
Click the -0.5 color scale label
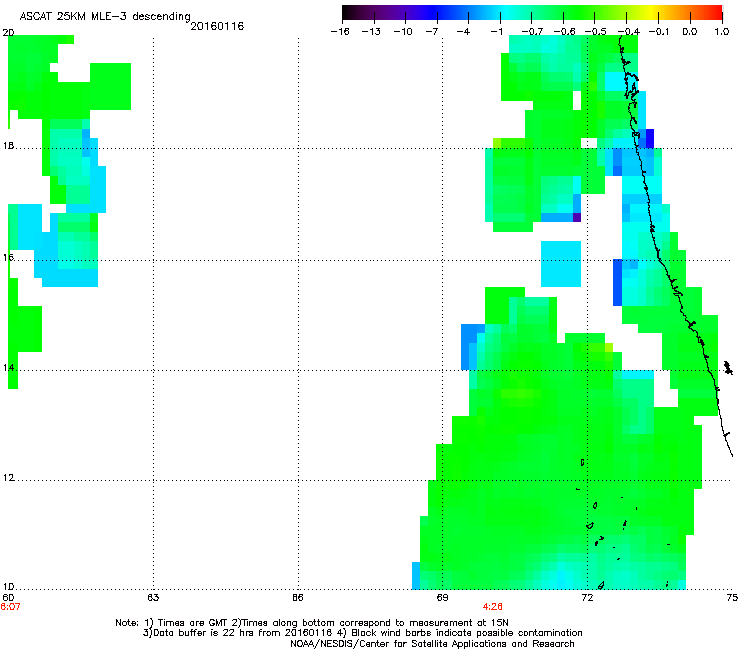[596, 32]
